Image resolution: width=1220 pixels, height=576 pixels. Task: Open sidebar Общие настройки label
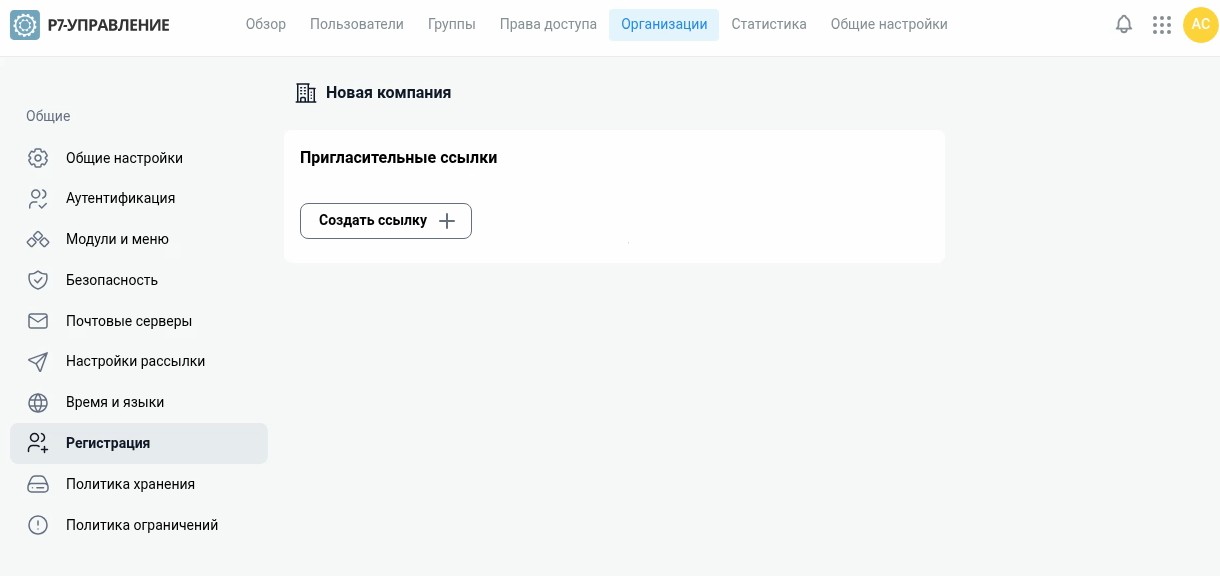(x=124, y=158)
